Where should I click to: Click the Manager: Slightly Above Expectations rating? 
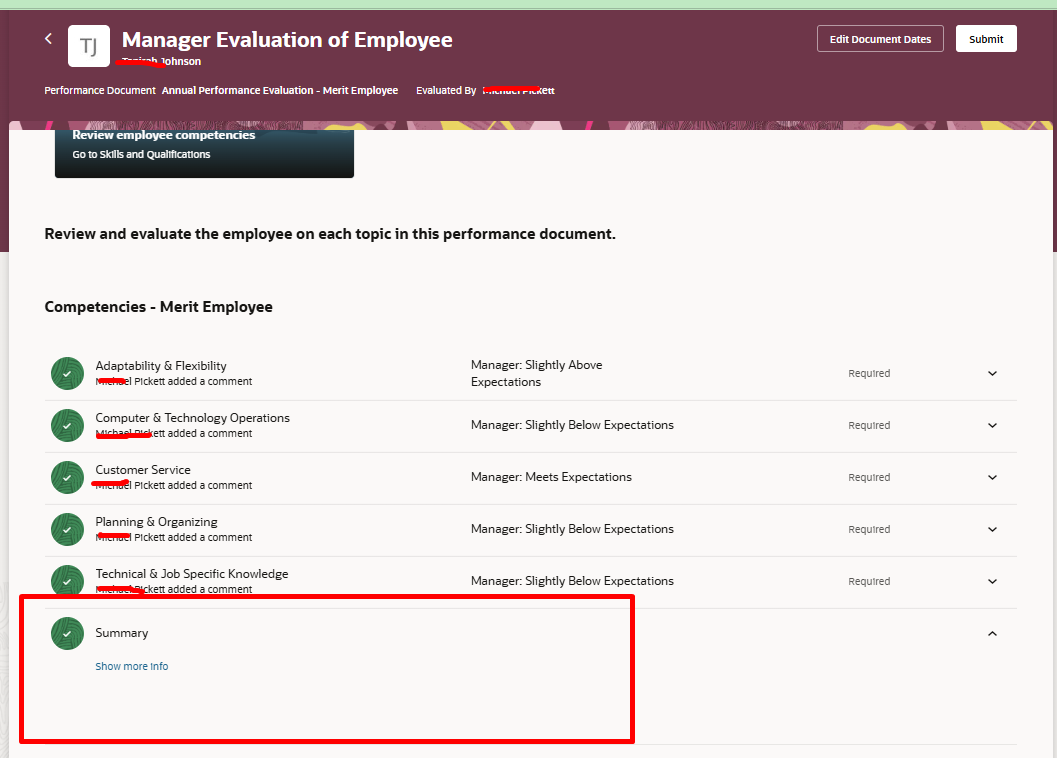[537, 373]
